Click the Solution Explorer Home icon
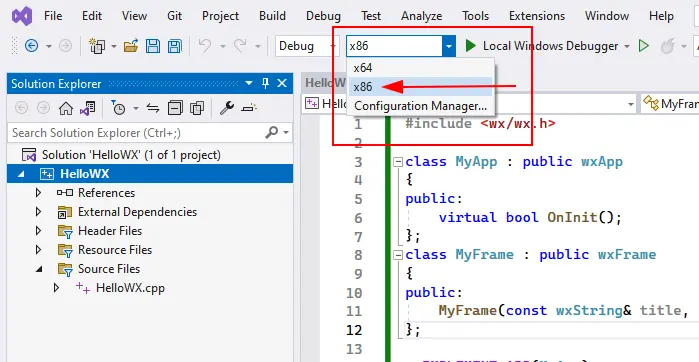The width and height of the screenshot is (699, 362). point(66,108)
